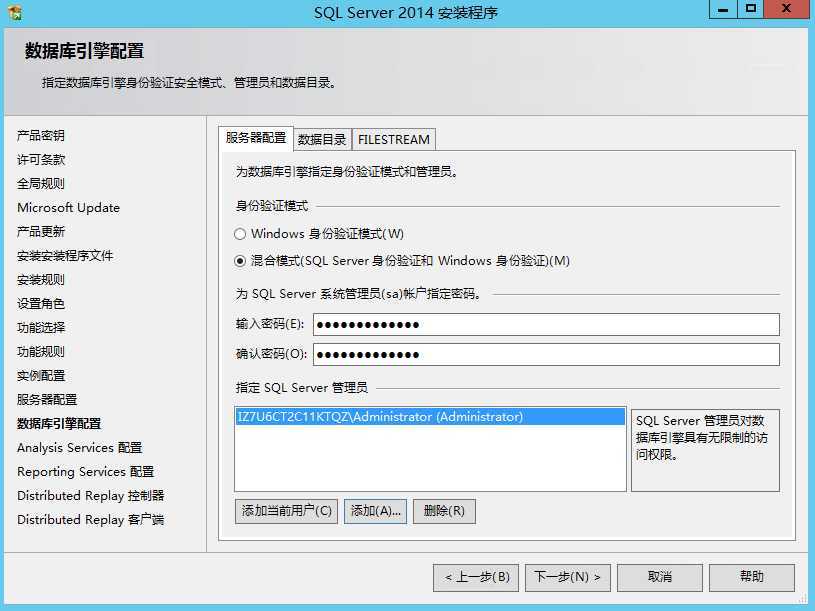The height and width of the screenshot is (611, 815).
Task: Click 安装安装程序文件 step in sidebar
Action: click(65, 256)
